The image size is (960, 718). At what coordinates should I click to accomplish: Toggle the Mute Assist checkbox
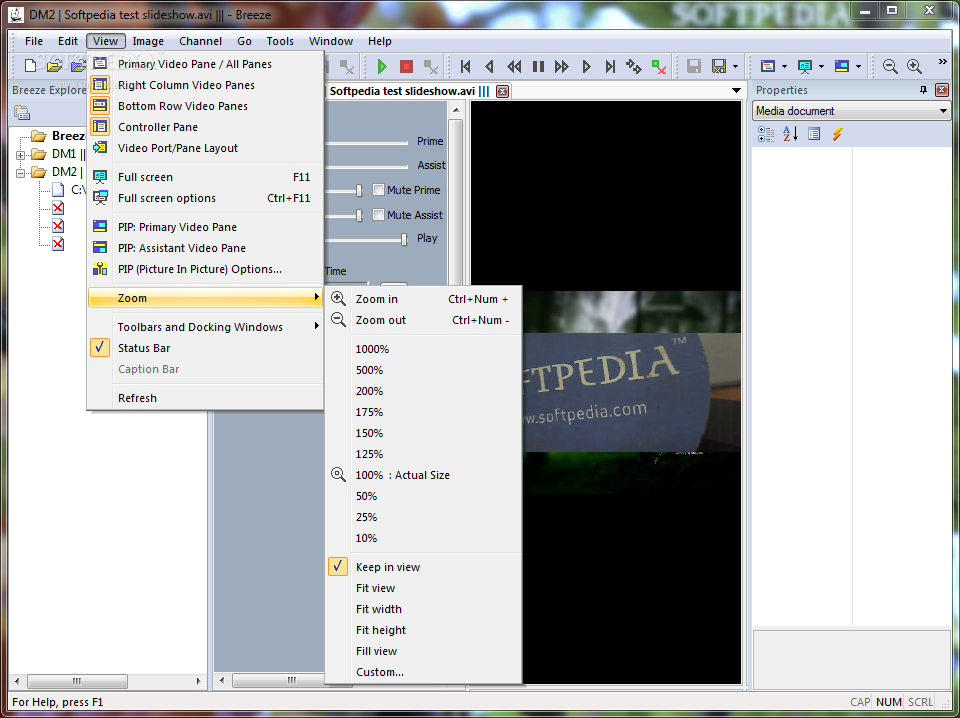point(378,215)
